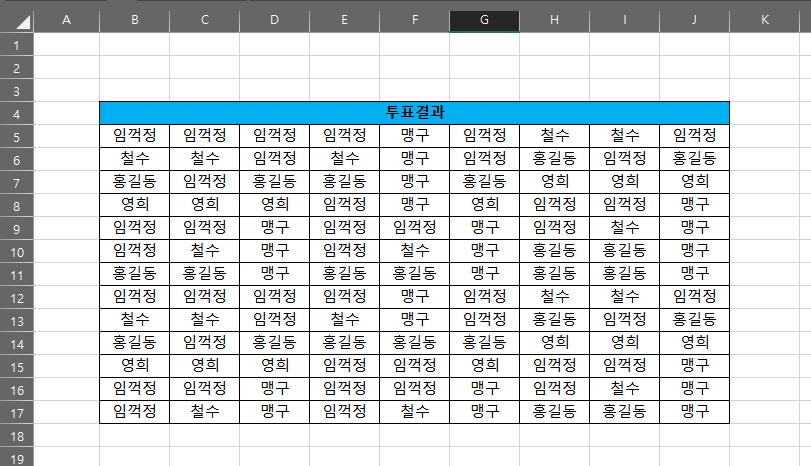Click cell J5 containing 임꺽정

point(694,136)
